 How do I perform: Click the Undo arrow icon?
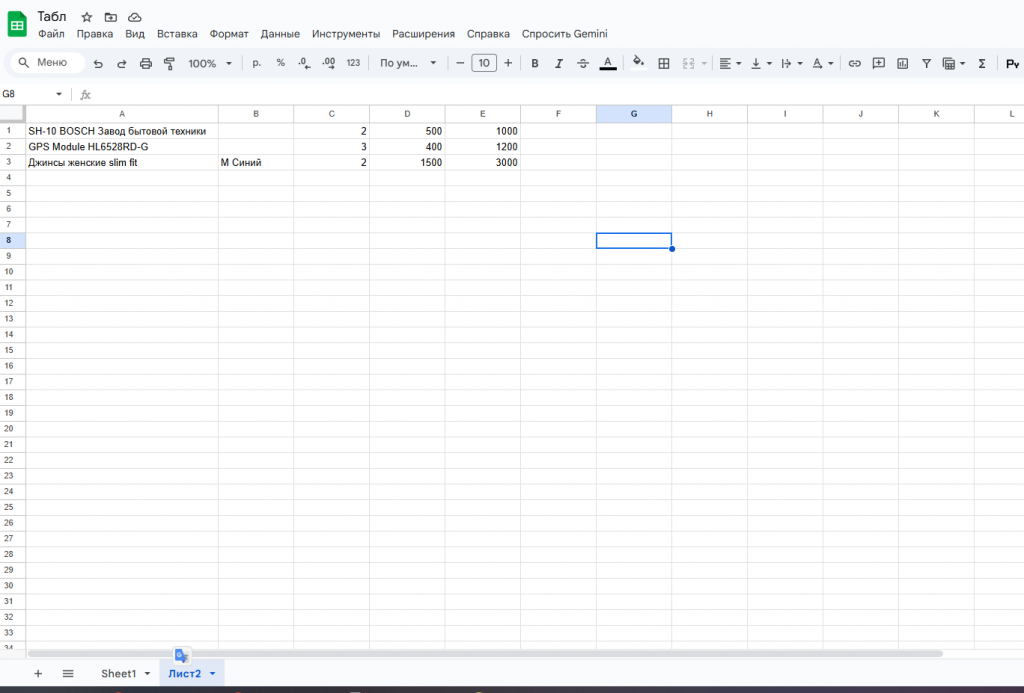point(98,63)
